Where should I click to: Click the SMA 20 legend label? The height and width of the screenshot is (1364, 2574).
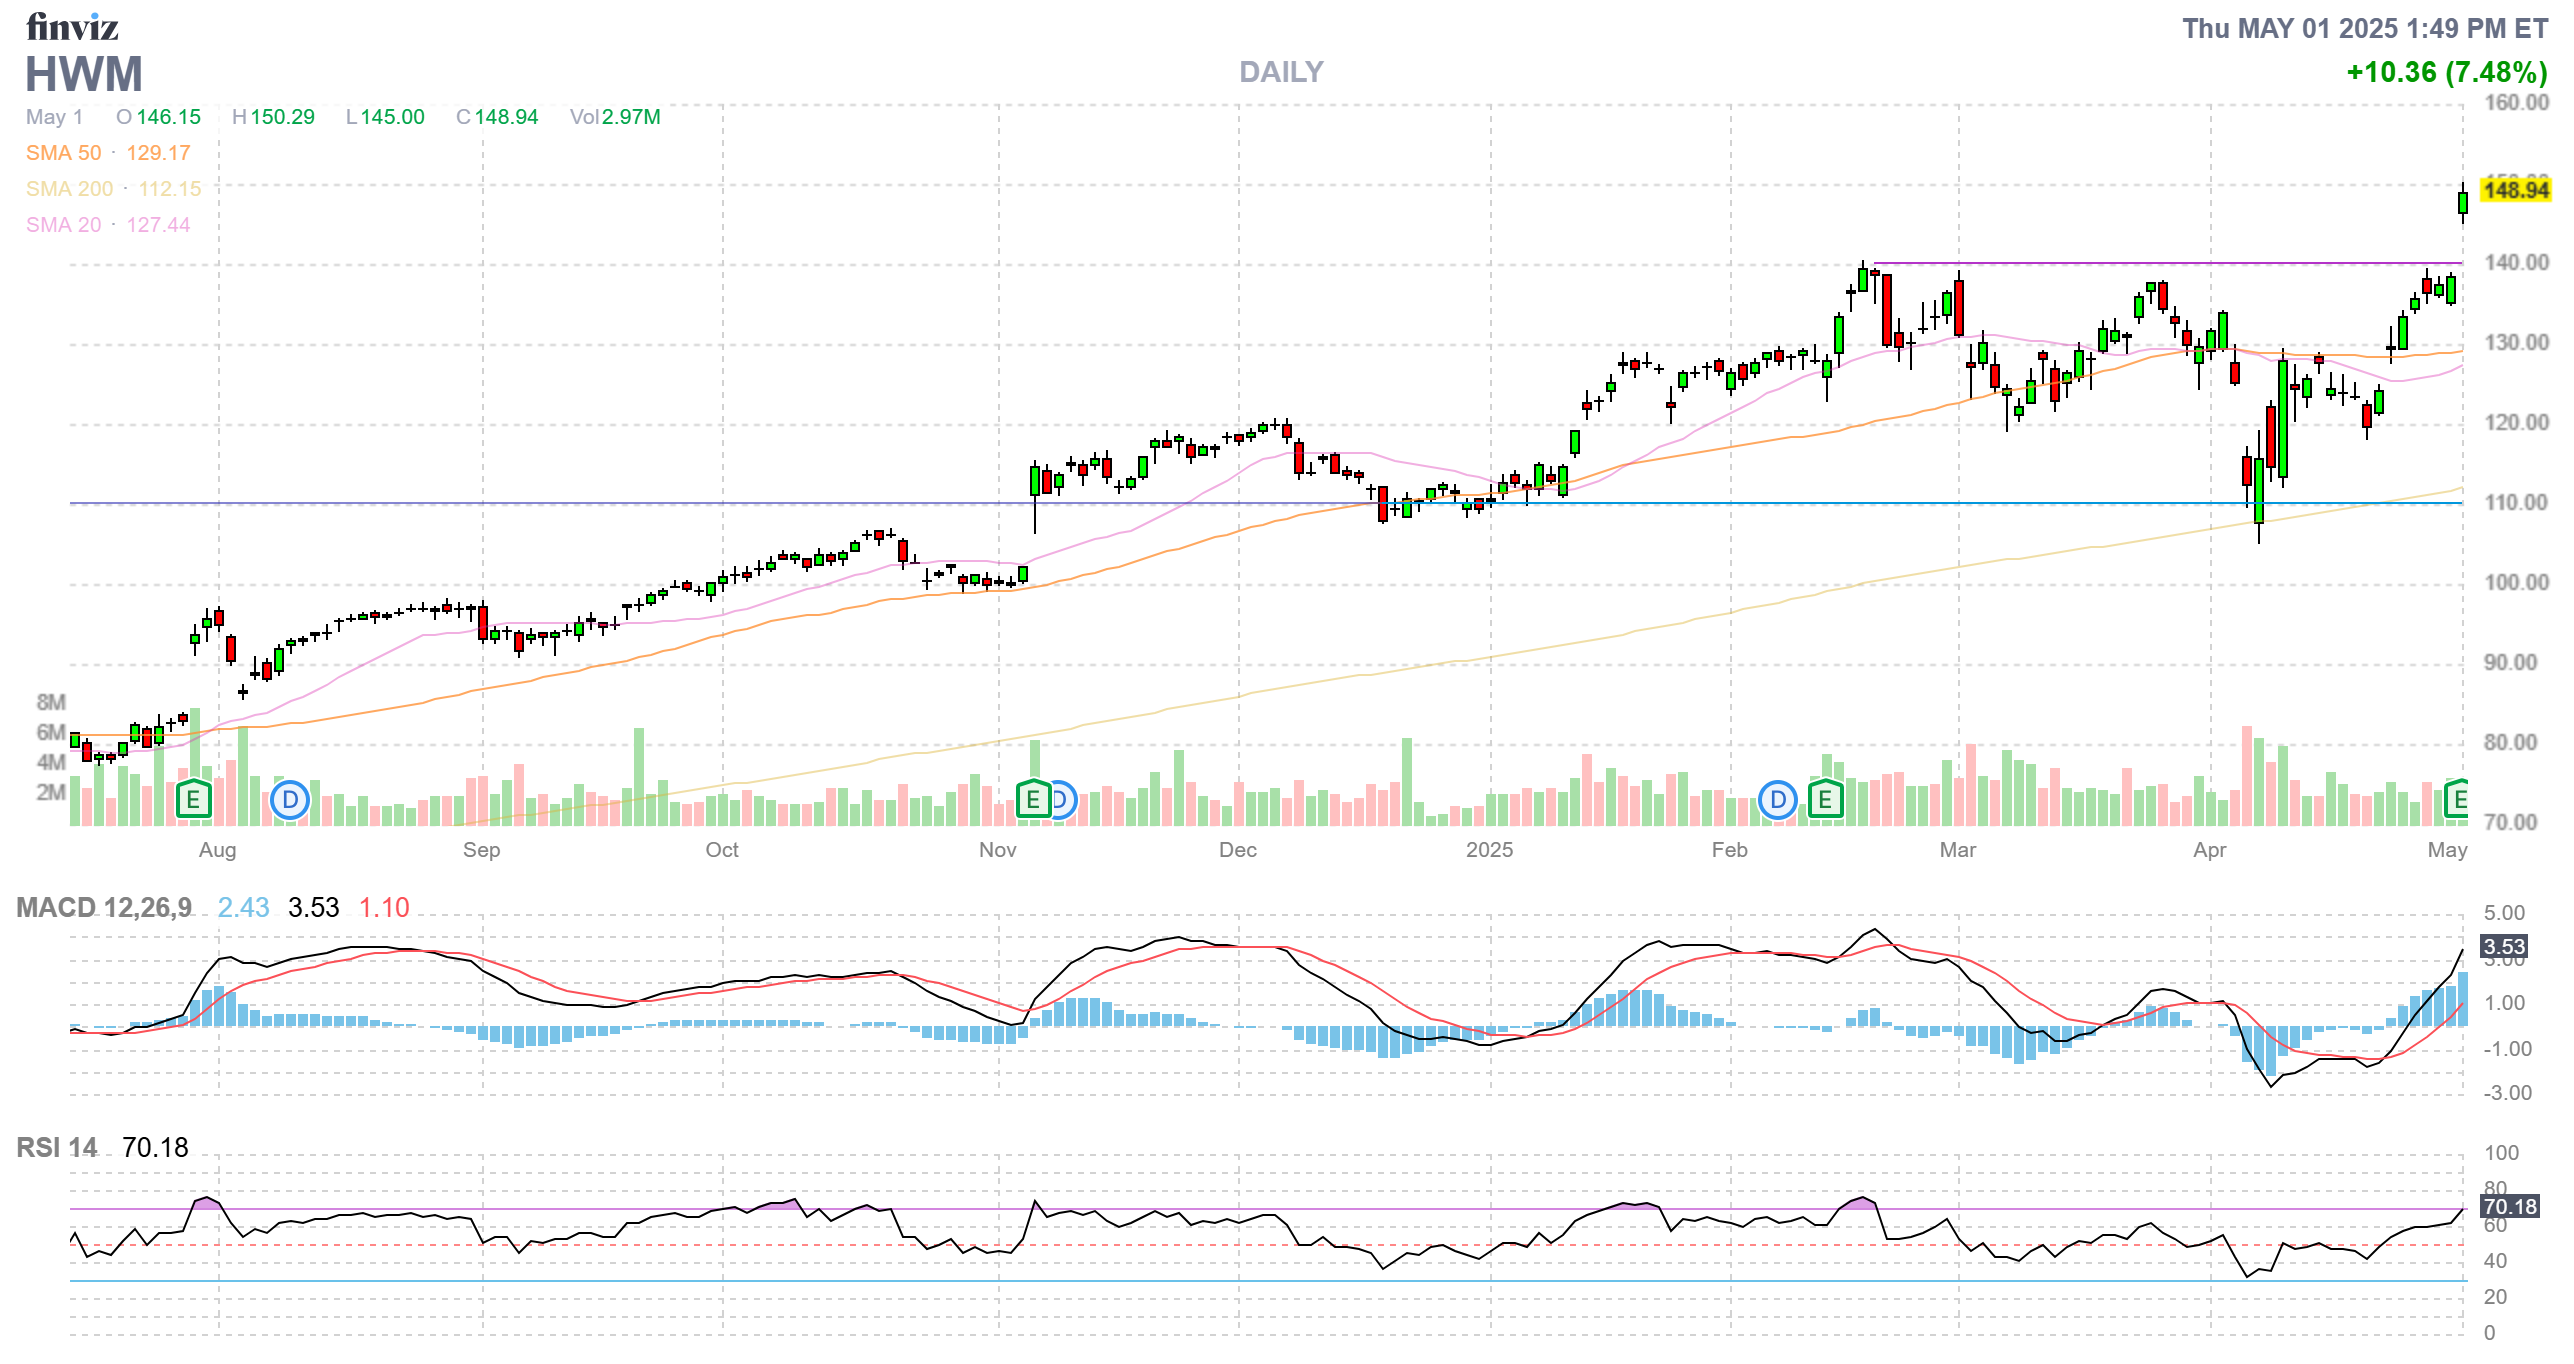[63, 225]
